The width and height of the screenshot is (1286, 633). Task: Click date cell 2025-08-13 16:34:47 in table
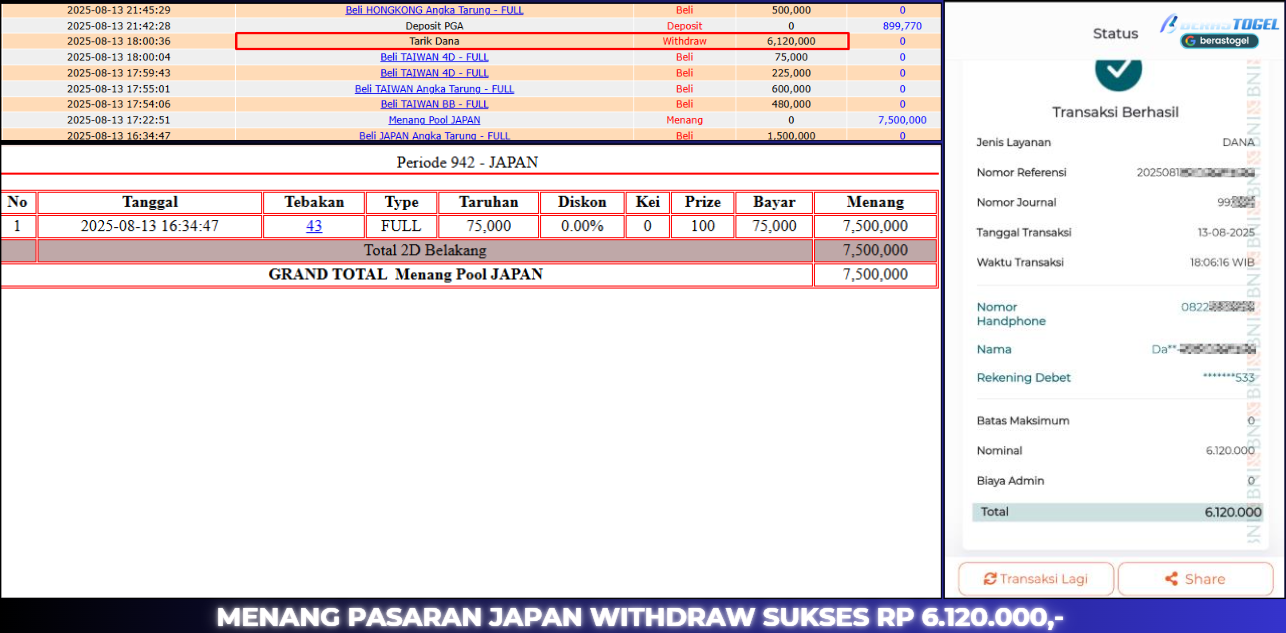pos(150,226)
